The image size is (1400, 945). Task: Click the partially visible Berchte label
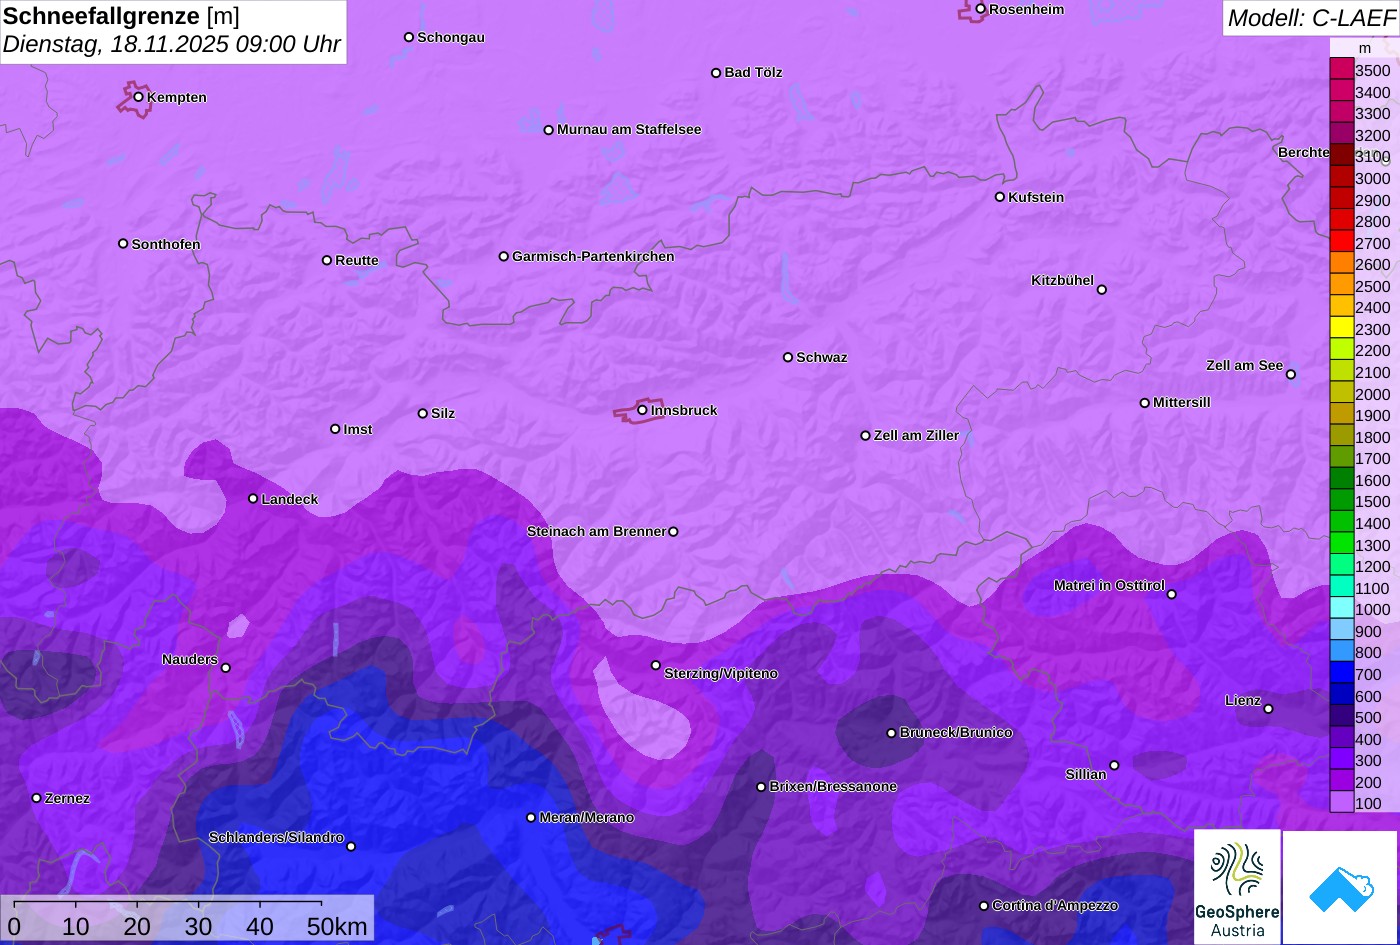pyautogui.click(x=1303, y=153)
